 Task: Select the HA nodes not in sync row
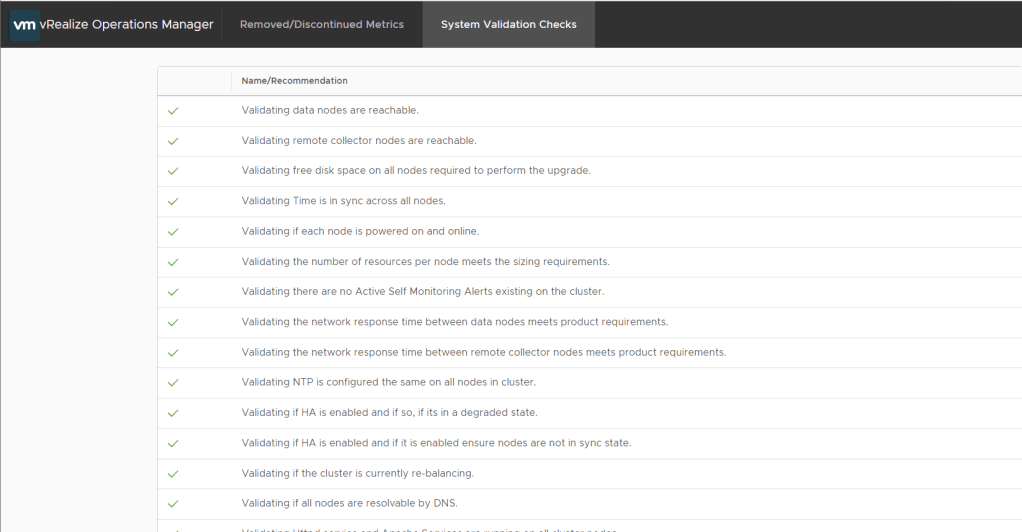(x=436, y=443)
